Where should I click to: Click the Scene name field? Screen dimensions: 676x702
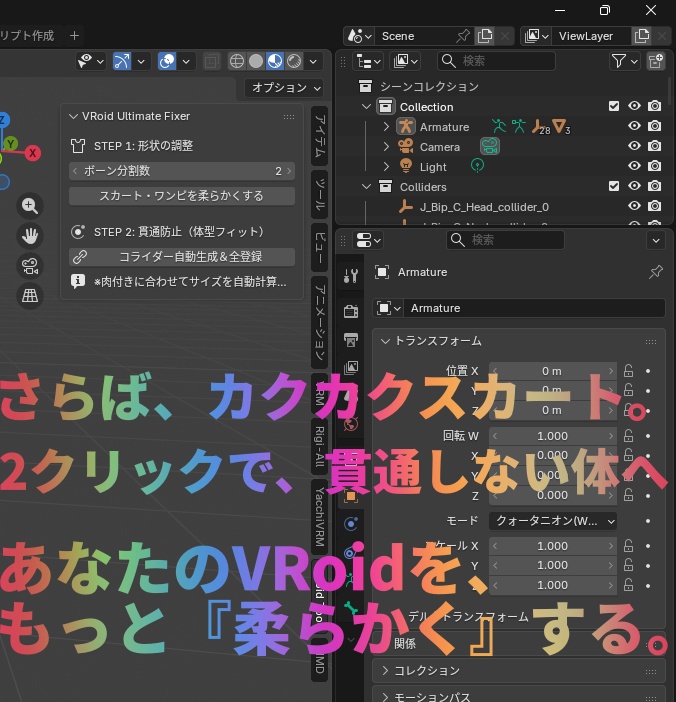(x=414, y=36)
